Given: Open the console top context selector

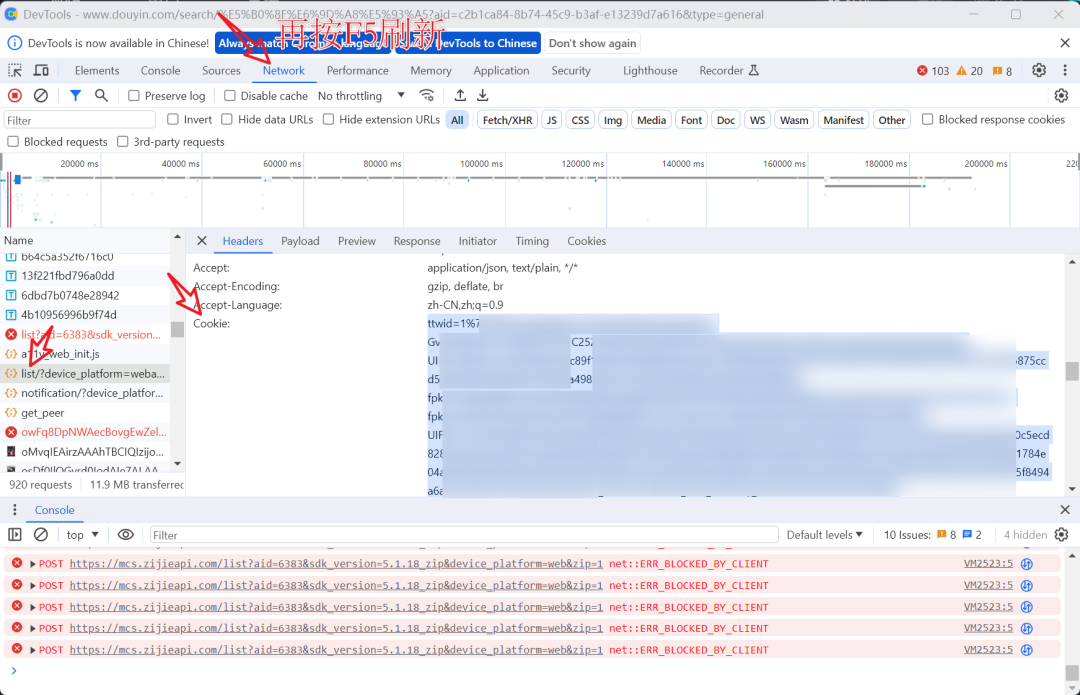Looking at the screenshot, I should coord(82,535).
